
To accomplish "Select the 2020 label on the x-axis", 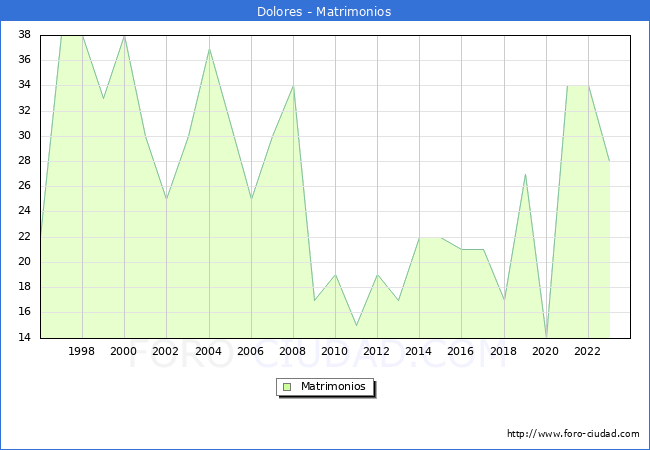I will [x=546, y=351].
